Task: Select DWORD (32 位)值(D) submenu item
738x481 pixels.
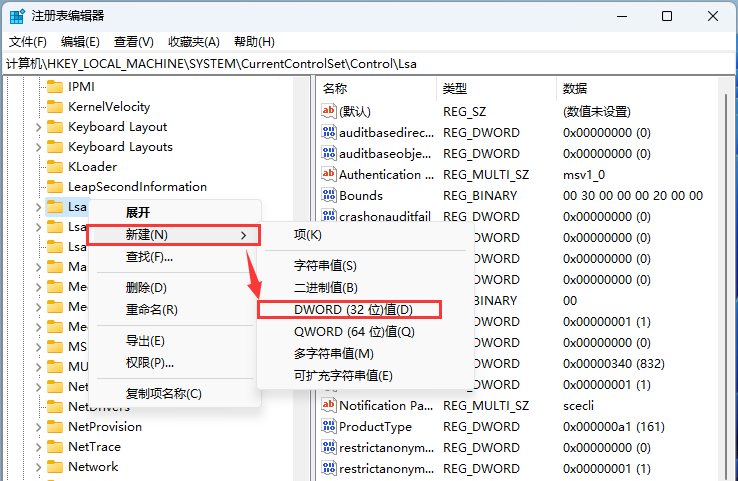Action: tap(365, 310)
